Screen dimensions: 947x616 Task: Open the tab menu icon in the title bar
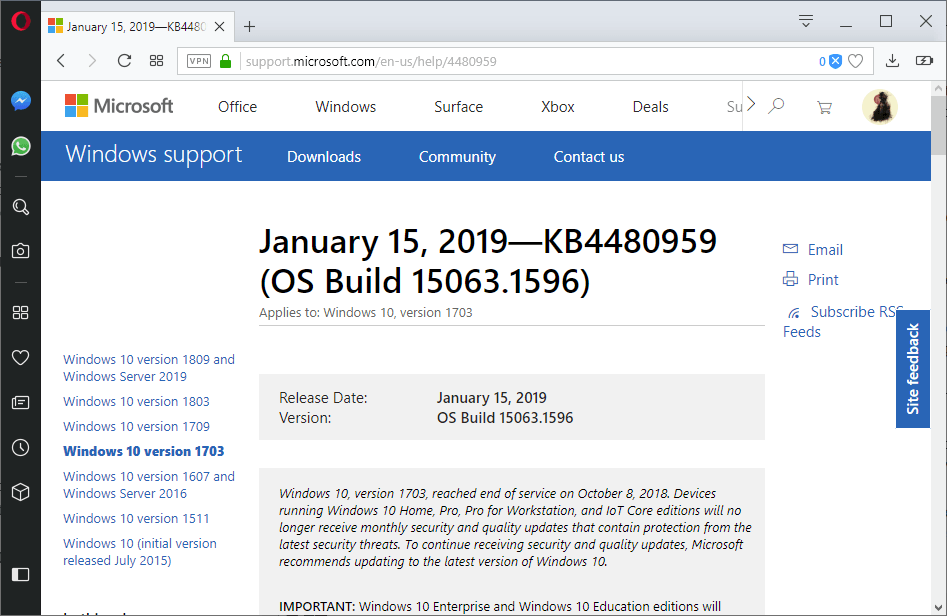[x=806, y=22]
